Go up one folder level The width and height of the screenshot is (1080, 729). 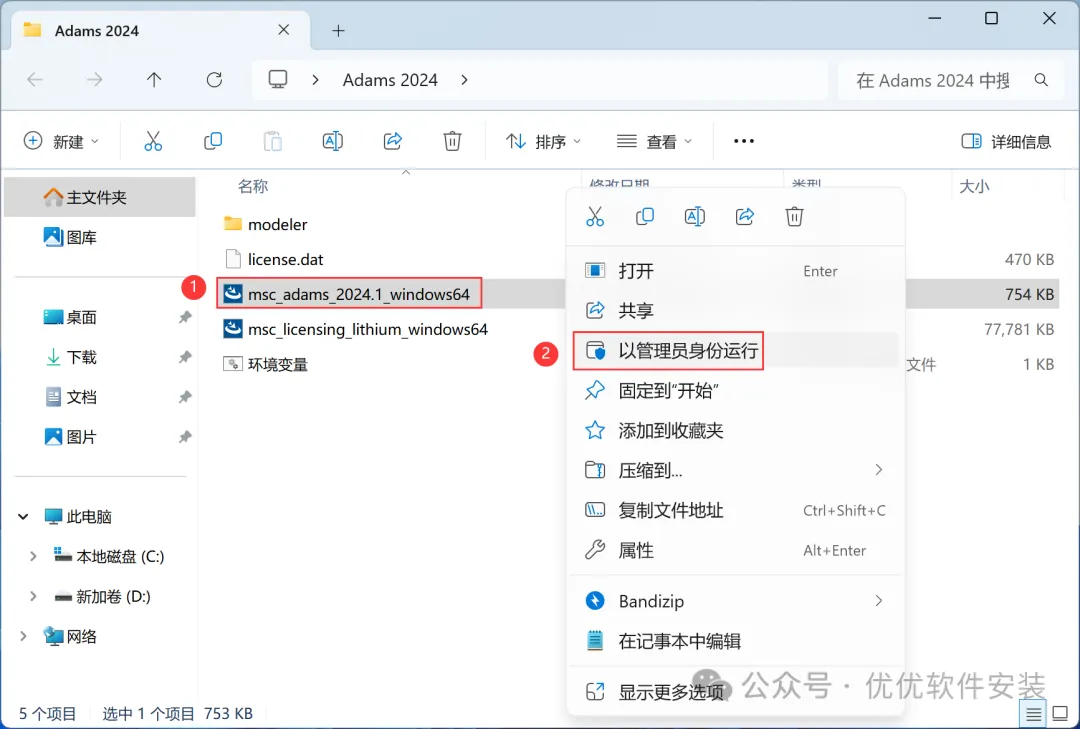154,80
